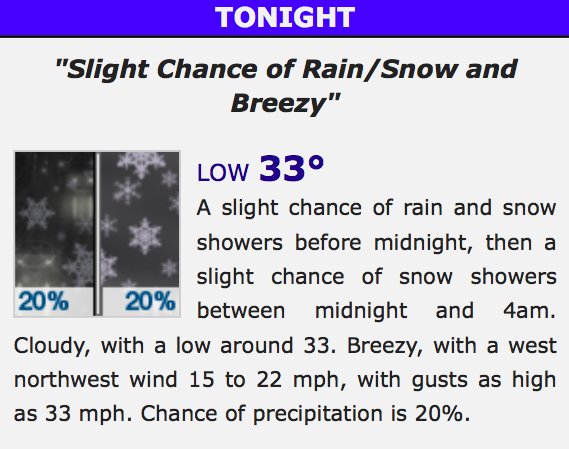Click 'Cloudy,' in the forecast description
569x449 pixels.
point(52,347)
